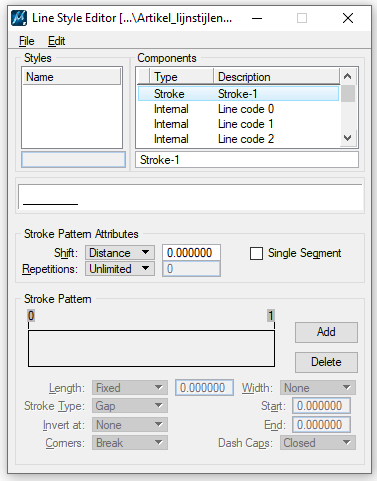Click the Stroke-1 description text field
377x481 pixels.
(x=247, y=160)
